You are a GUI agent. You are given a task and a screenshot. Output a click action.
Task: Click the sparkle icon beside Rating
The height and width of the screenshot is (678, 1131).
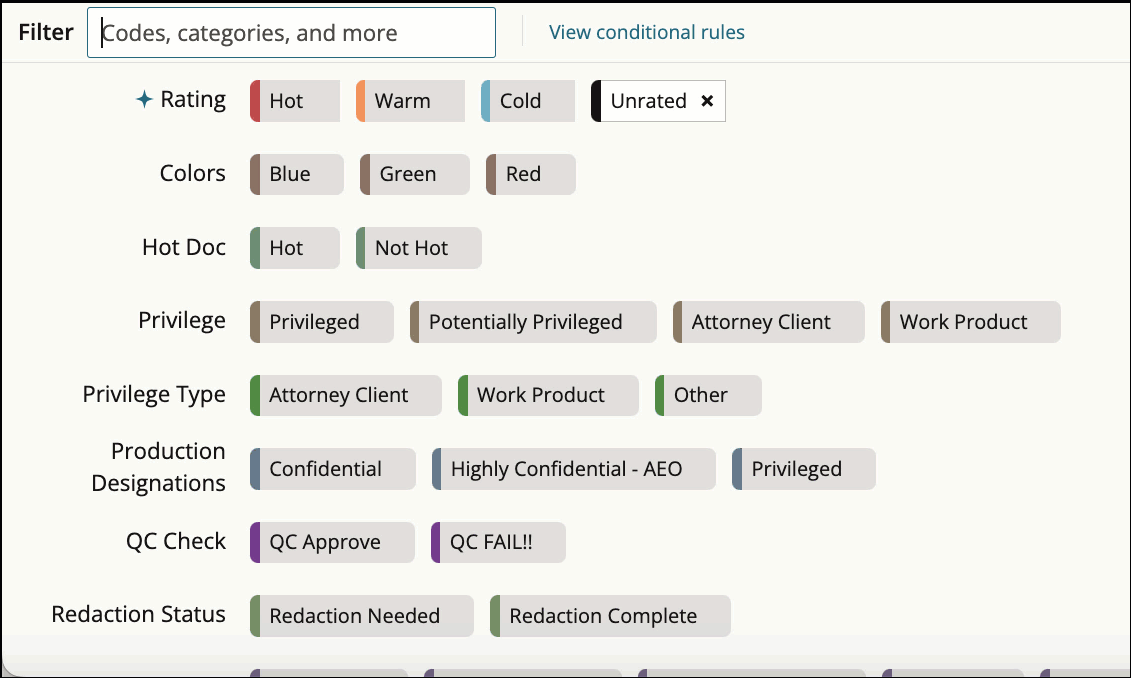(144, 100)
